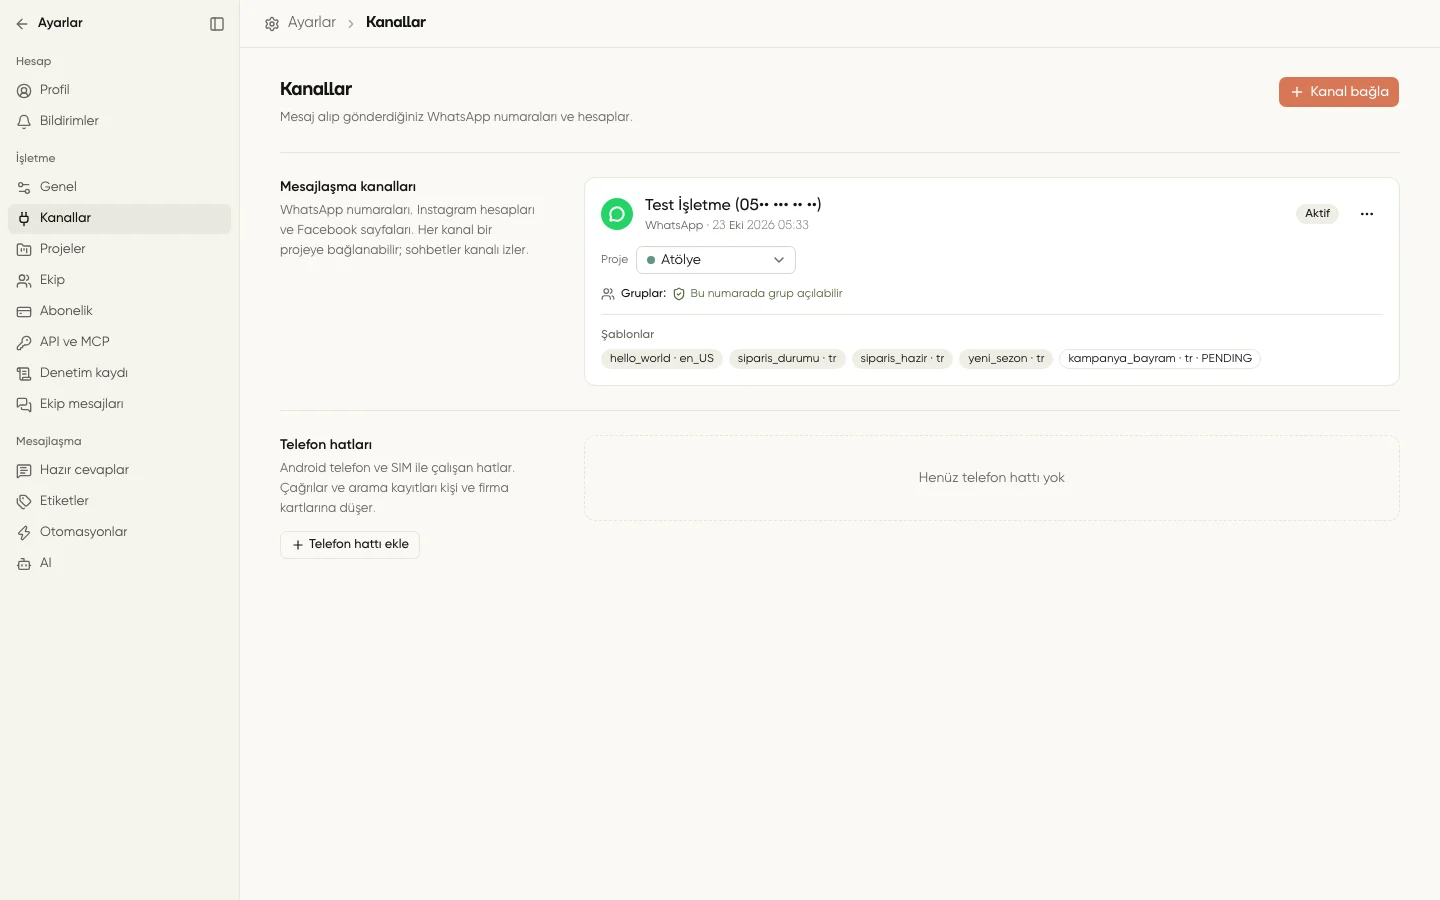Click the Projeler folder icon
The width and height of the screenshot is (1440, 900).
24,249
